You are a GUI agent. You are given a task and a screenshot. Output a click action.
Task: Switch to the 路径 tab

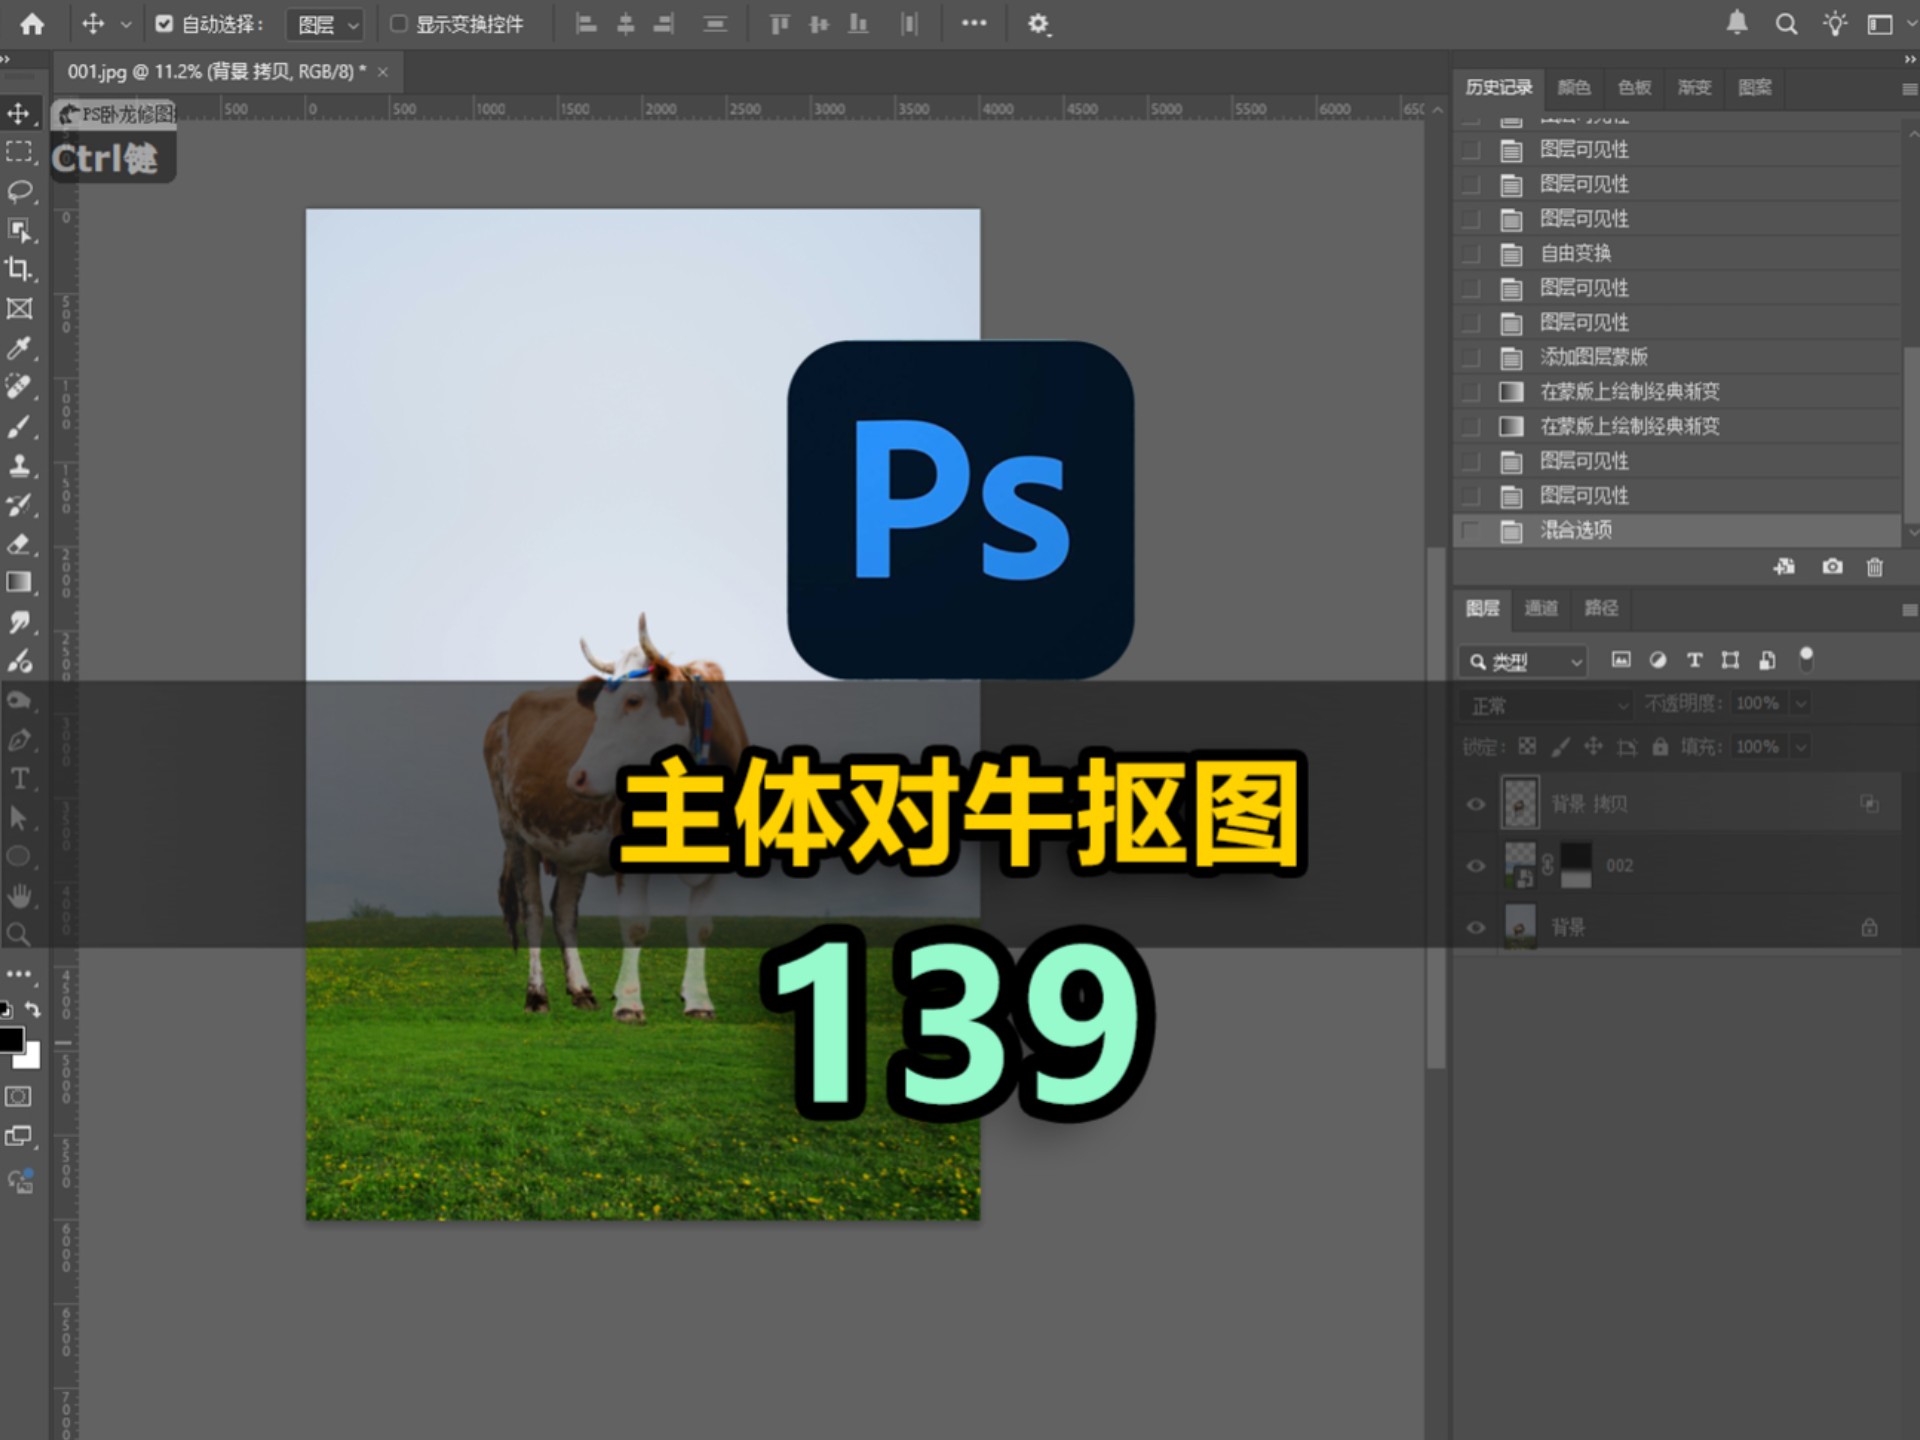[x=1601, y=608]
